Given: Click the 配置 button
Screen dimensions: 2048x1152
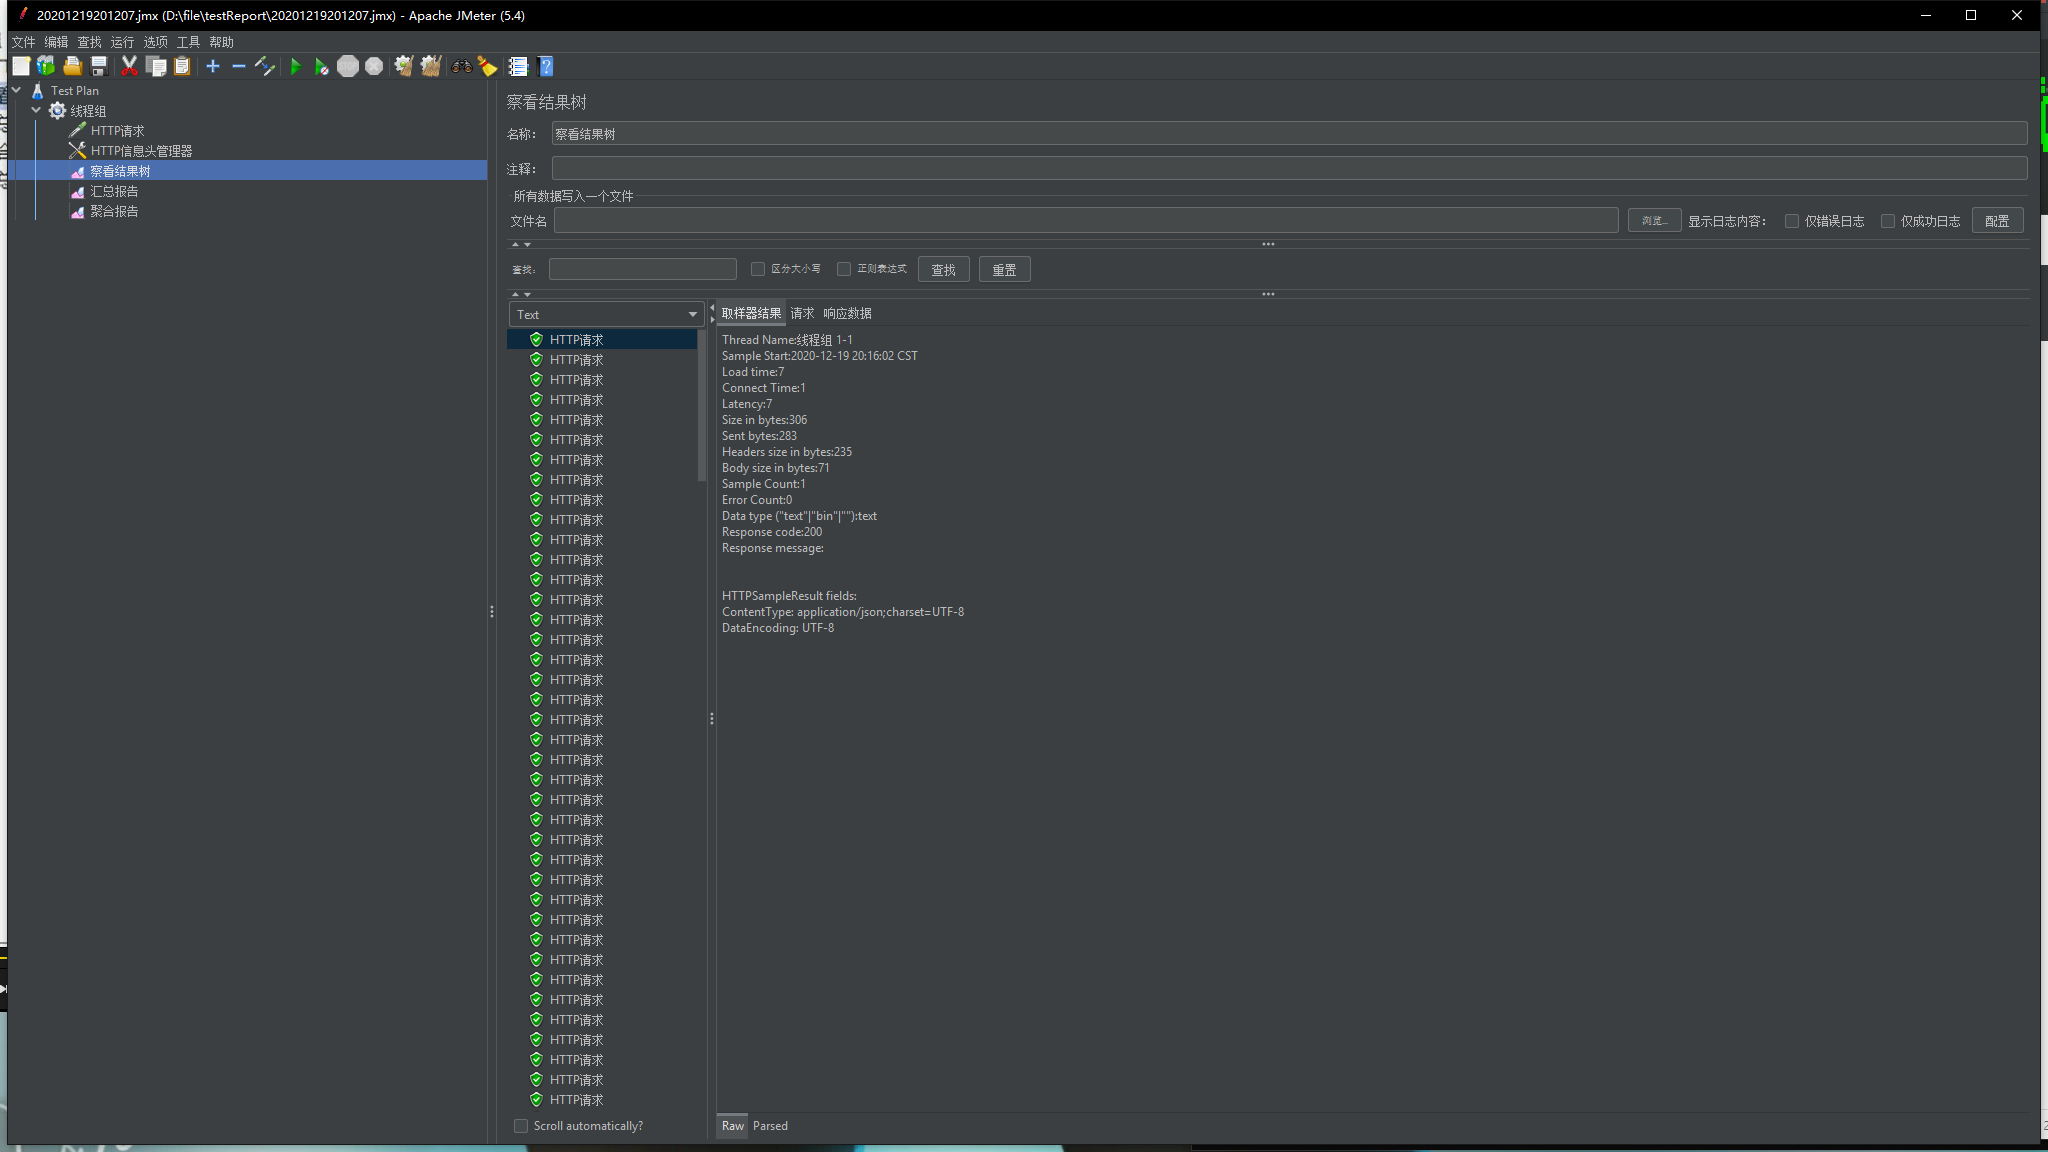Looking at the screenshot, I should point(1997,221).
